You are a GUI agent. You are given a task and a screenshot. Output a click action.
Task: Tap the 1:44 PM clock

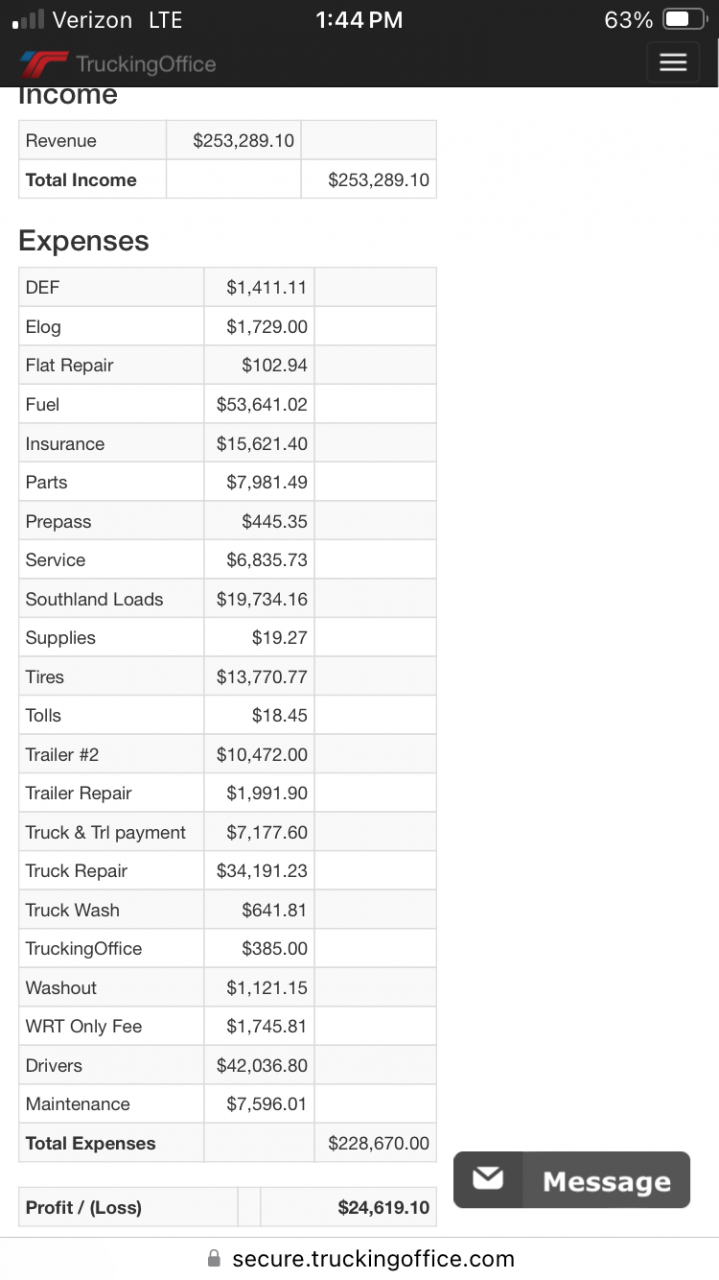pos(359,20)
